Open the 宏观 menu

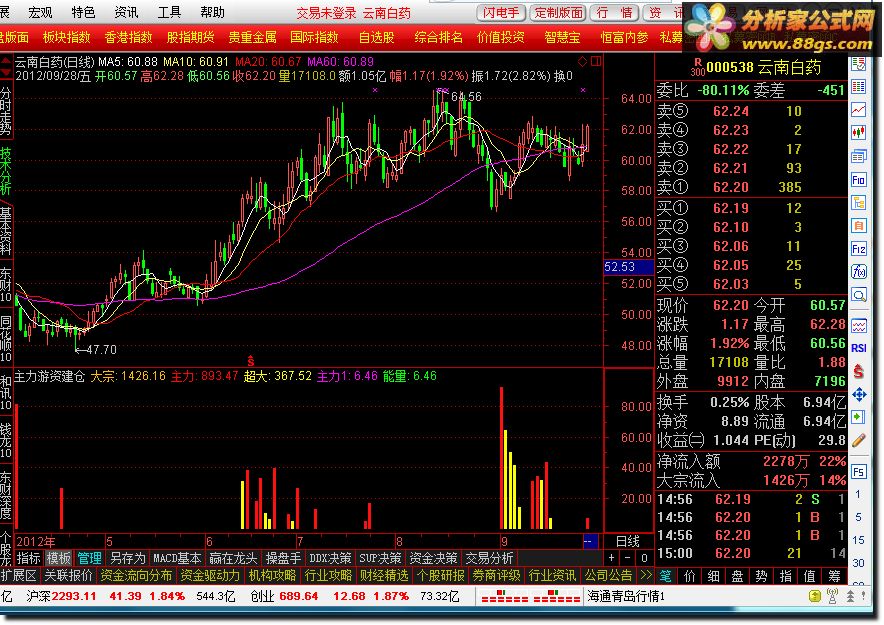point(40,12)
